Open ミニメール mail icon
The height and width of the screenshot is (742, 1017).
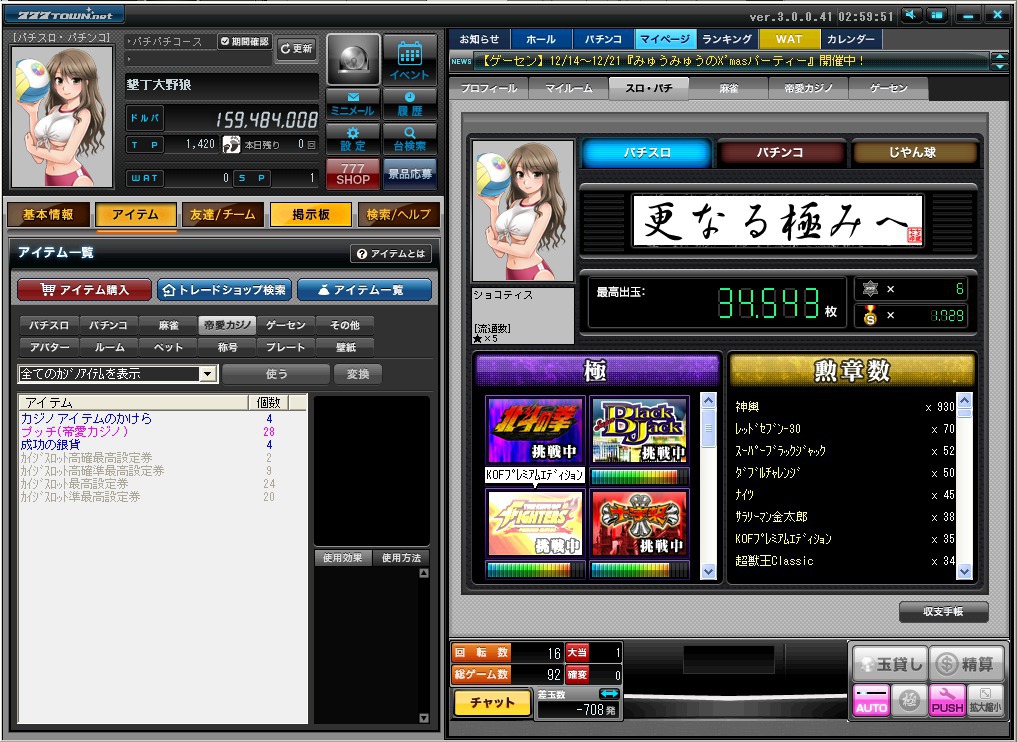352,104
